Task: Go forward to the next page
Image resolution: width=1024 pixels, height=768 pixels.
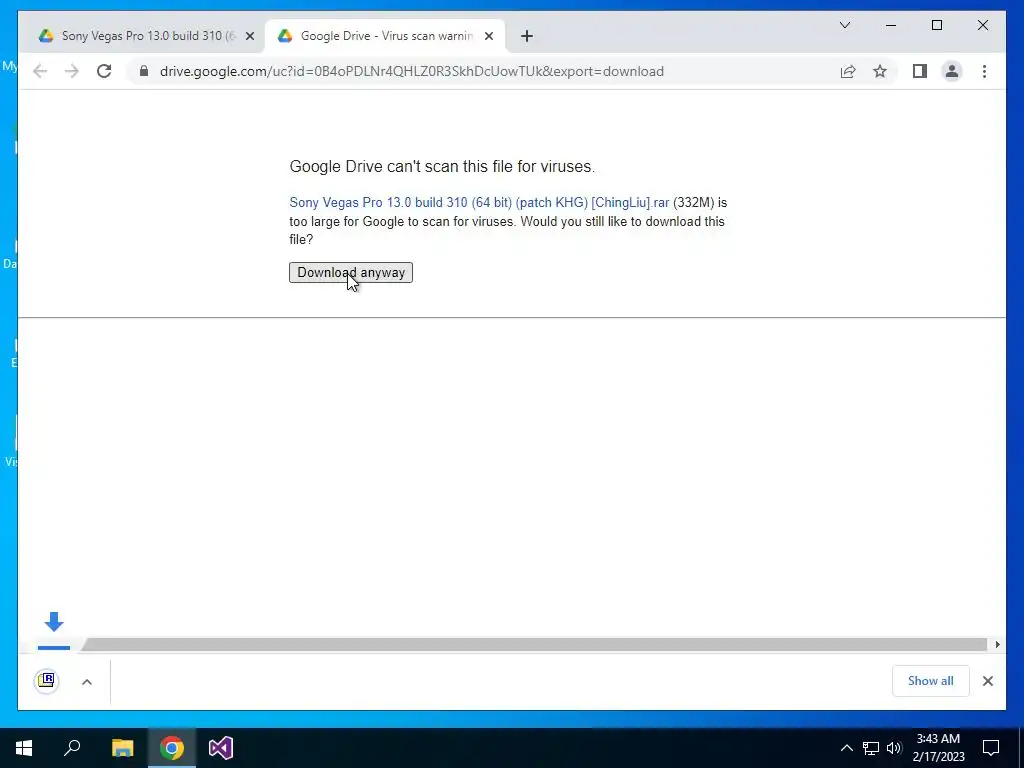Action: [x=72, y=71]
